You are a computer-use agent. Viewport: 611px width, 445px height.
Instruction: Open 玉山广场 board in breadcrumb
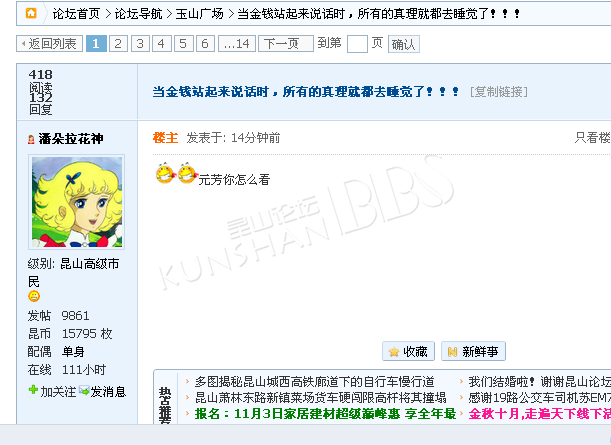(200, 14)
